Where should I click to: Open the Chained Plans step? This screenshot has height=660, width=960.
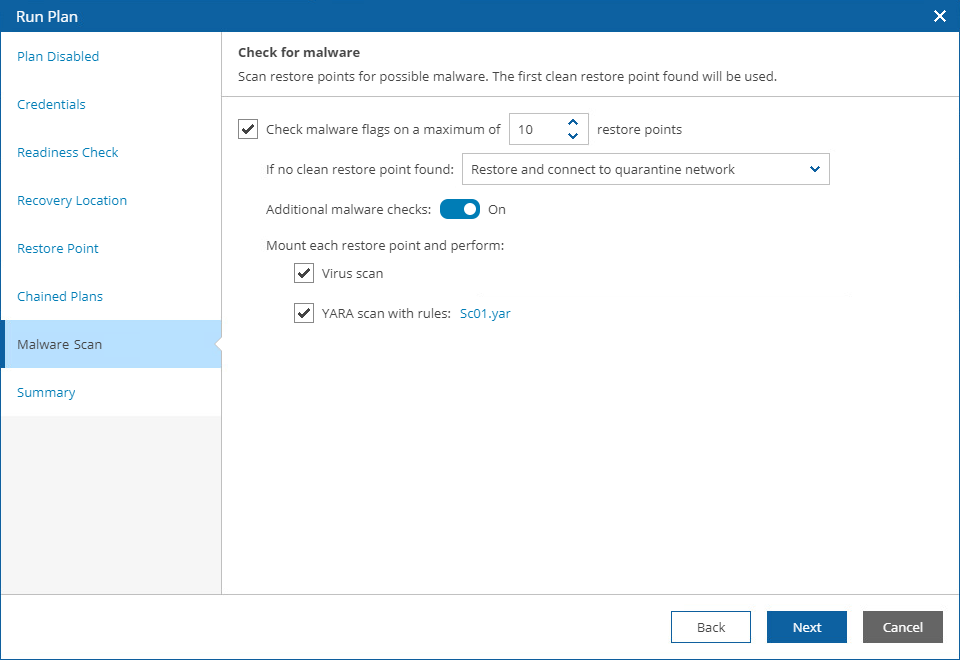pos(60,296)
